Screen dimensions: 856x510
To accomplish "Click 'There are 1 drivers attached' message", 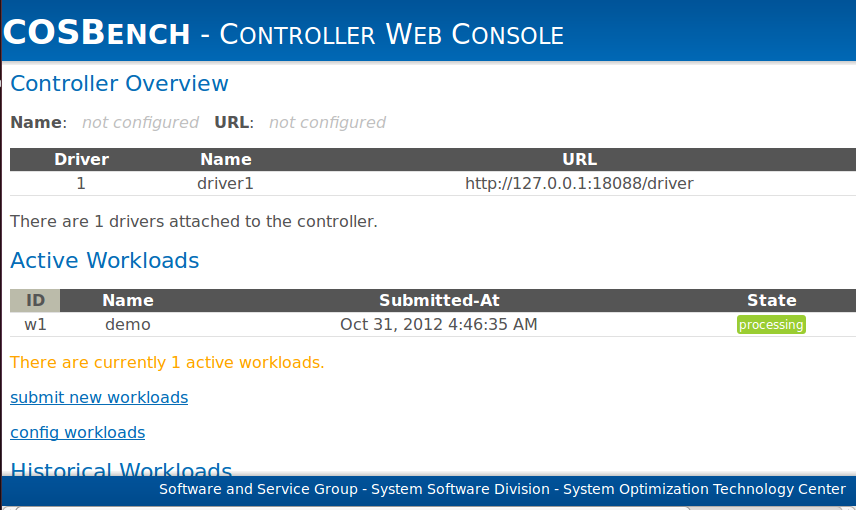I will pyautogui.click(x=194, y=222).
